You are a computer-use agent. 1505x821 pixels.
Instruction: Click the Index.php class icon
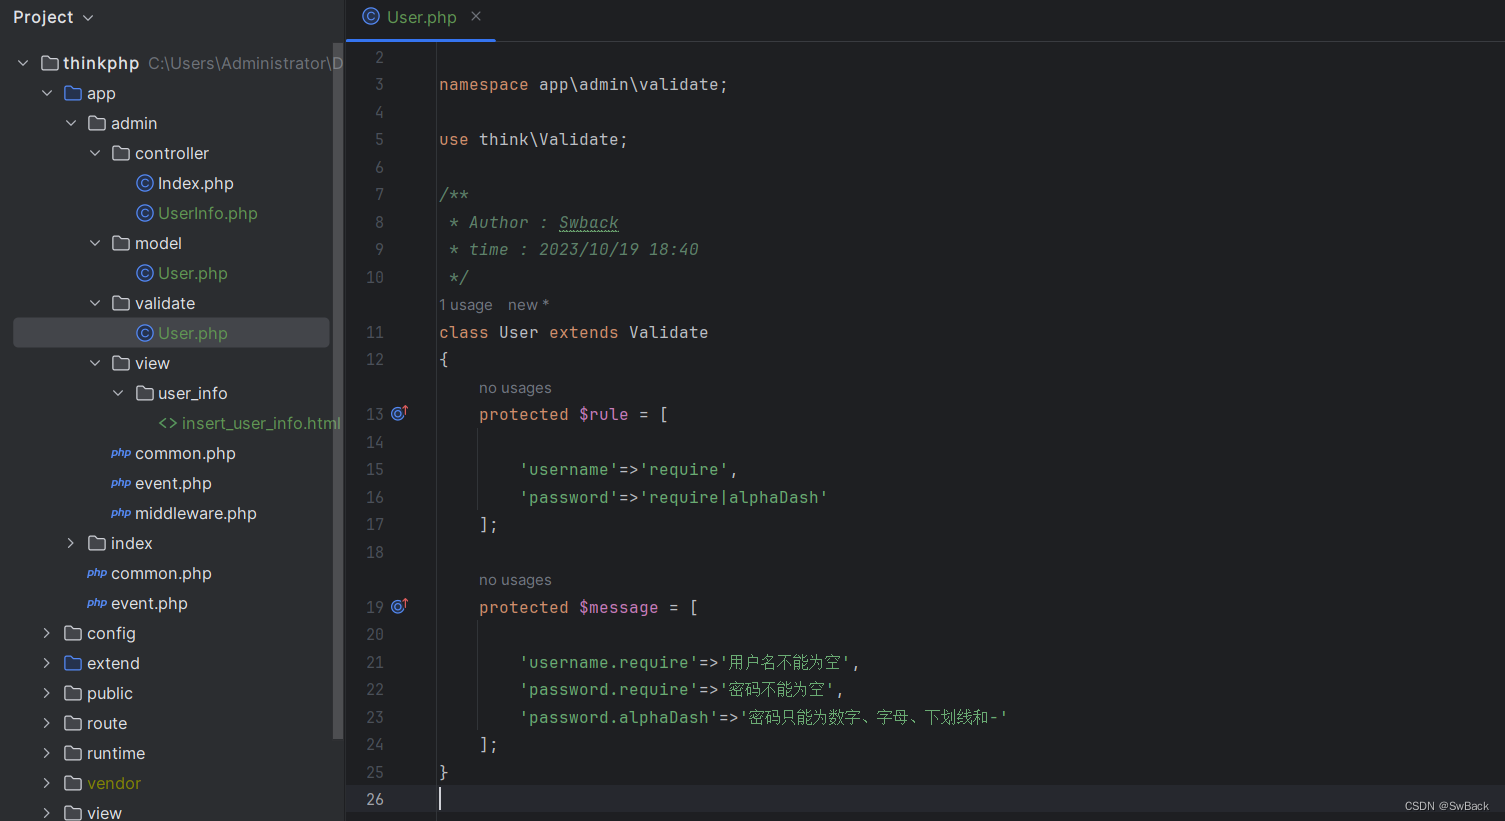click(x=145, y=183)
